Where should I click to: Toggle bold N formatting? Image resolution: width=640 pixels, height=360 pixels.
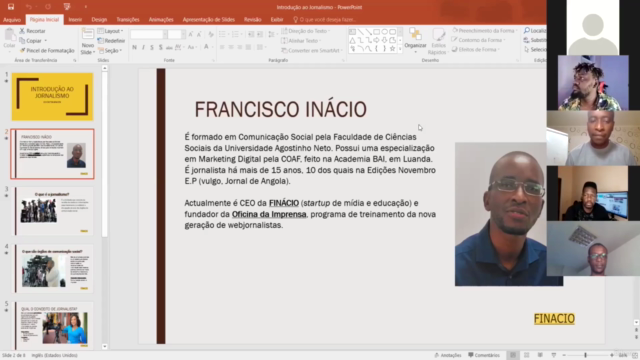tap(134, 47)
